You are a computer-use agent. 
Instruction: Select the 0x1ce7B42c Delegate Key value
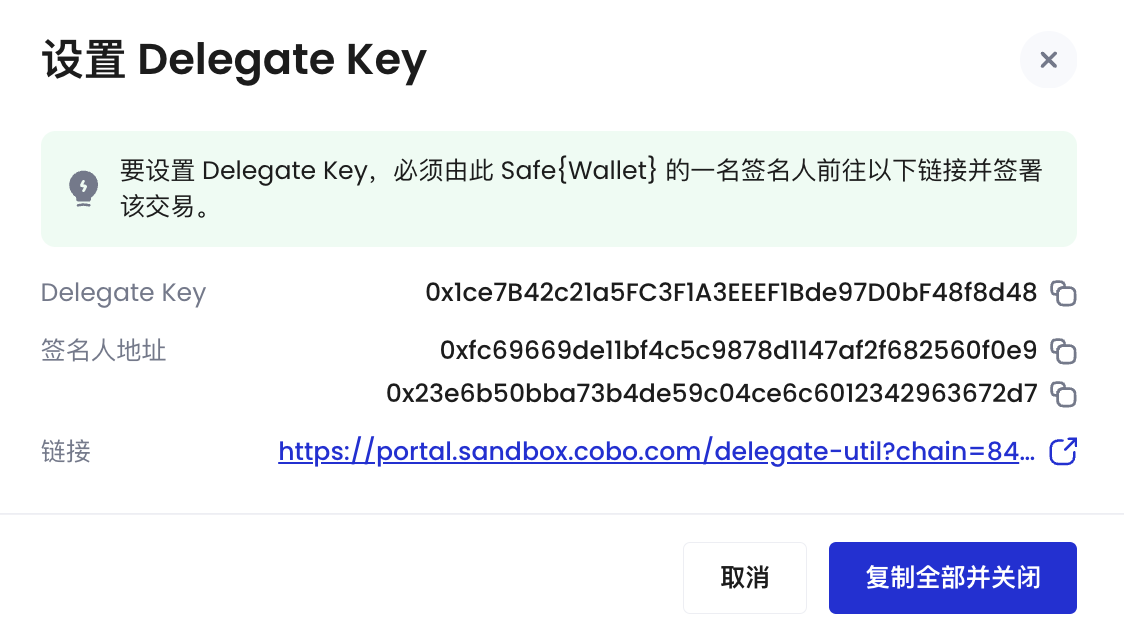(731, 292)
